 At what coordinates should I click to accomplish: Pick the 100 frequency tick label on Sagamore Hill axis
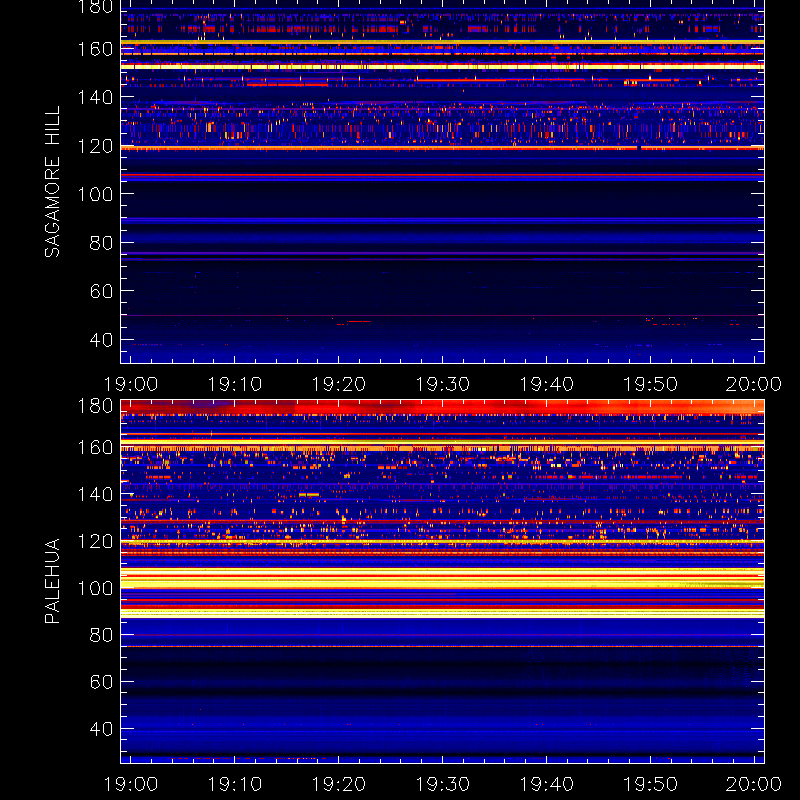point(95,194)
